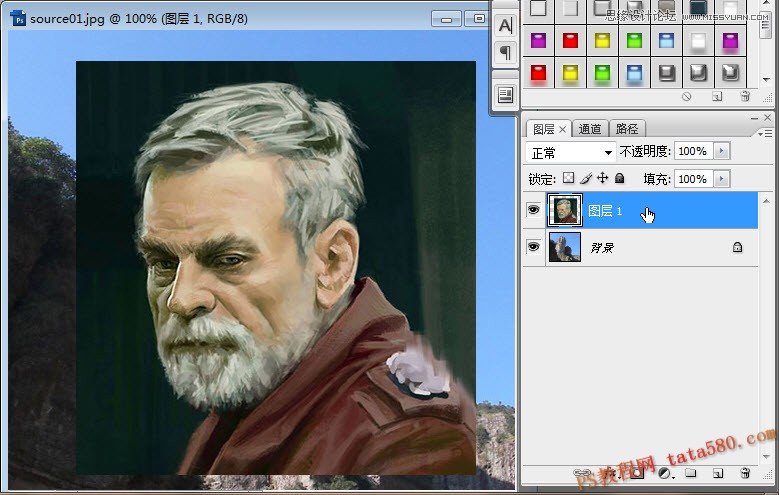
Task: Open the Paragraph panel icon
Action: click(505, 52)
